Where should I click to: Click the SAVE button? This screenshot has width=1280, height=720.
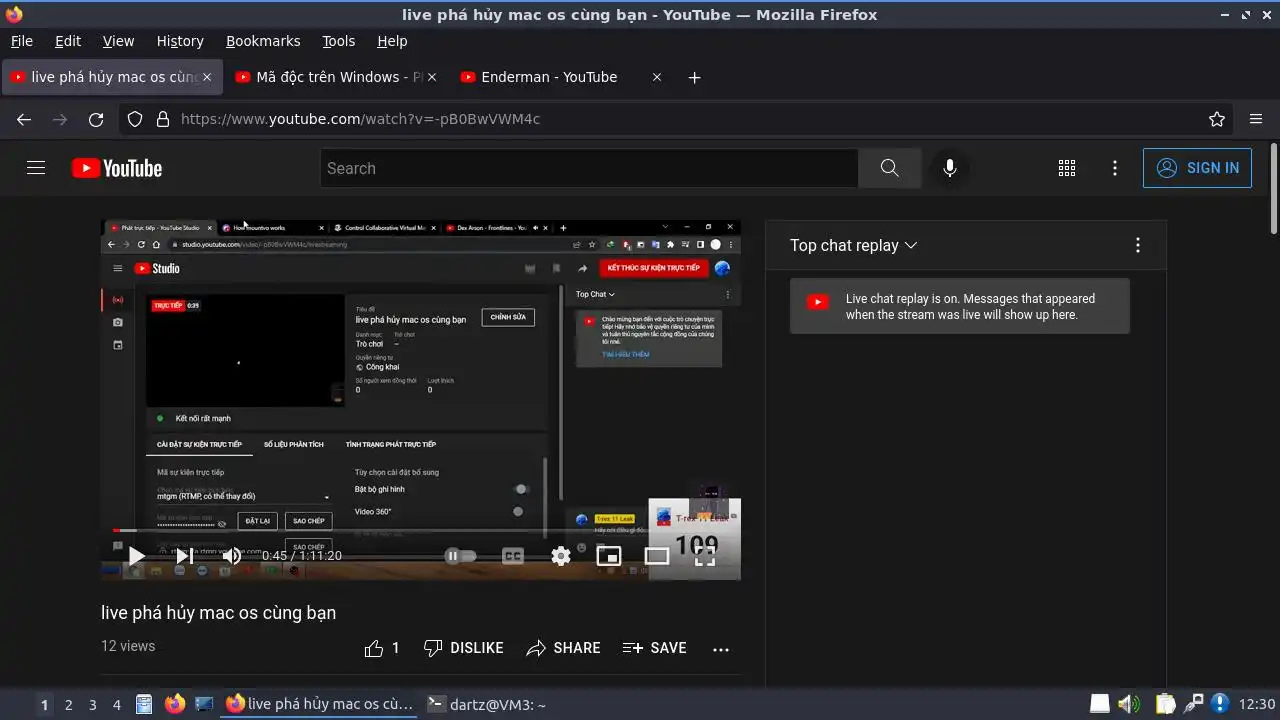coord(654,648)
